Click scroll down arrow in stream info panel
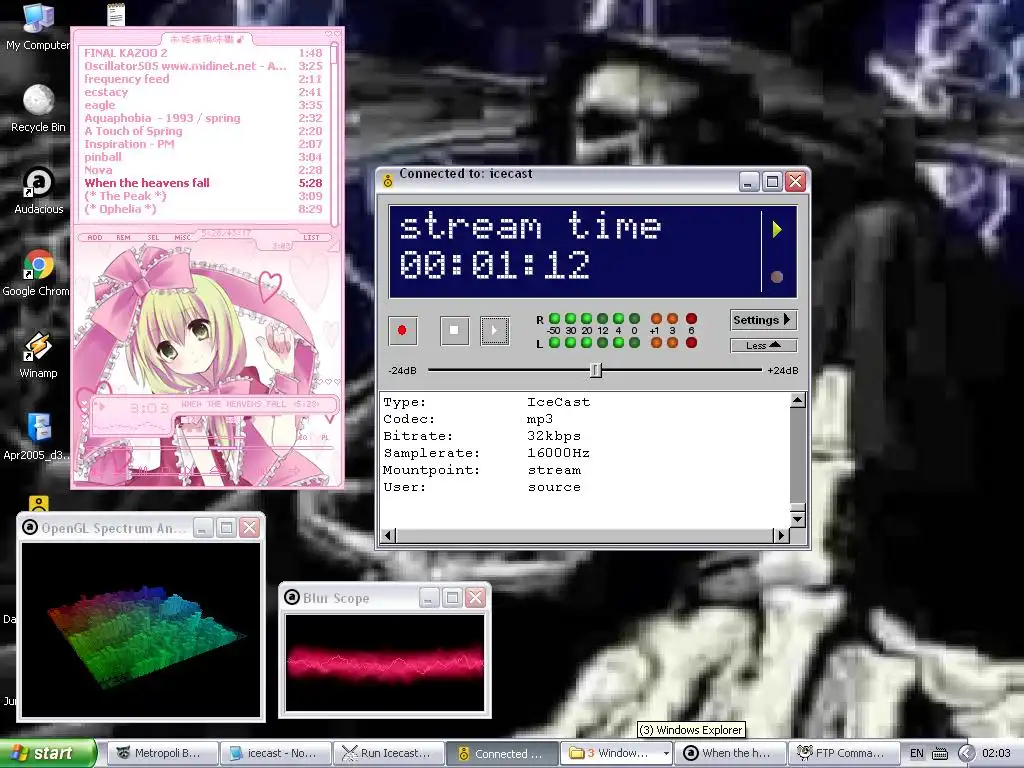 [797, 519]
